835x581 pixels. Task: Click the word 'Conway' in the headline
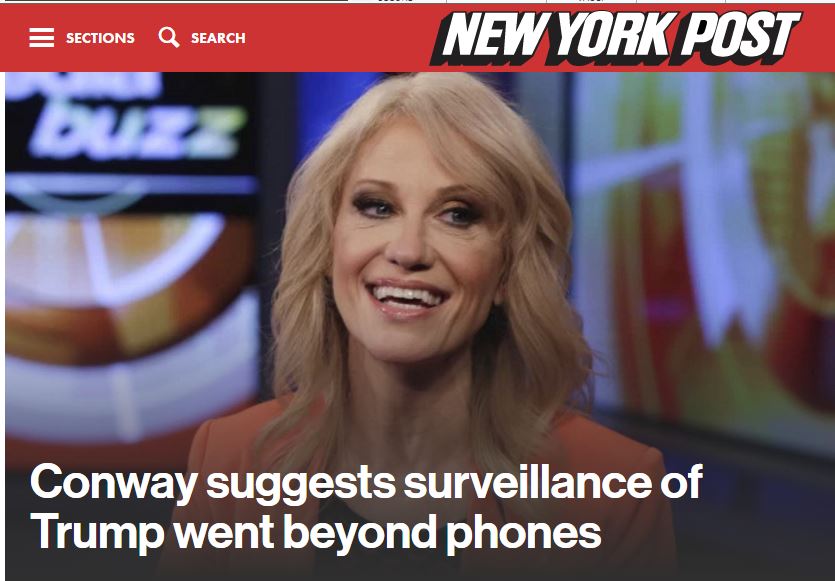(x=113, y=482)
